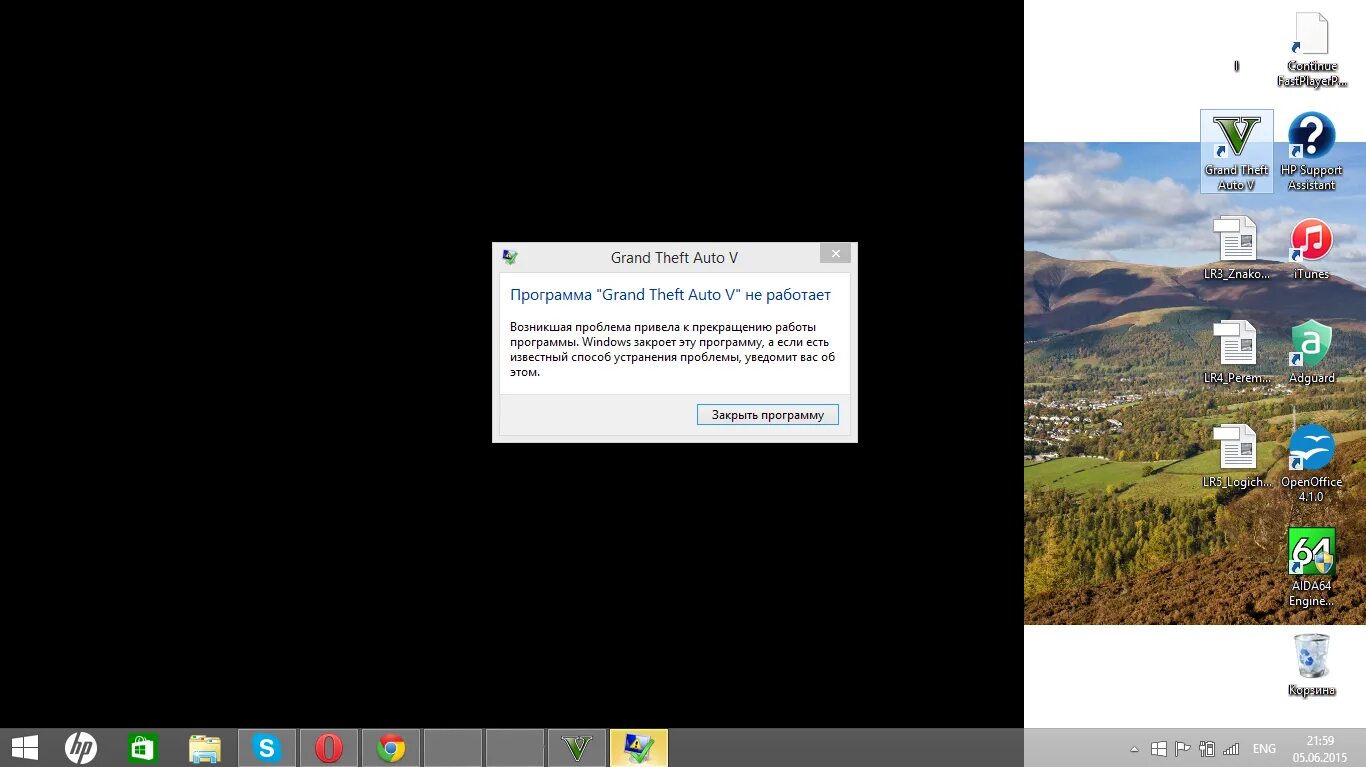Select the LR4_Perem... document on the desktop
The height and width of the screenshot is (767, 1366).
[x=1236, y=352]
